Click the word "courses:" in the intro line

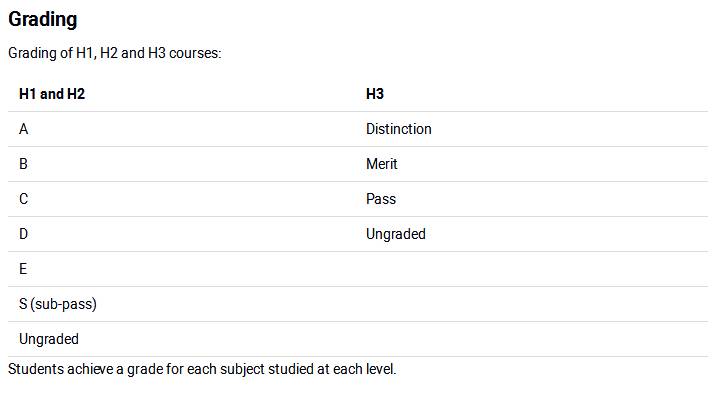pyautogui.click(x=195, y=53)
